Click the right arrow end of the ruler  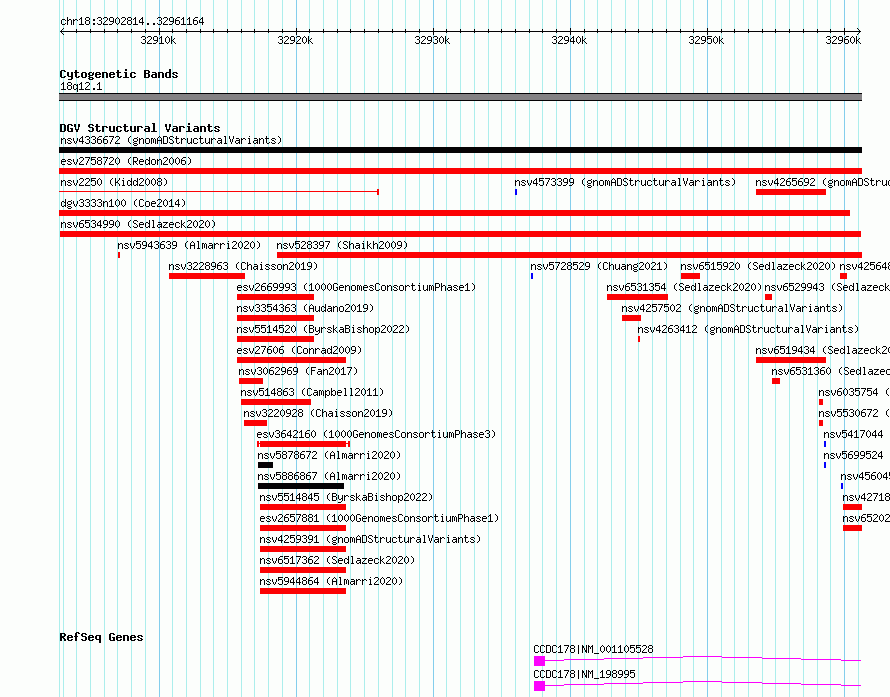click(859, 32)
